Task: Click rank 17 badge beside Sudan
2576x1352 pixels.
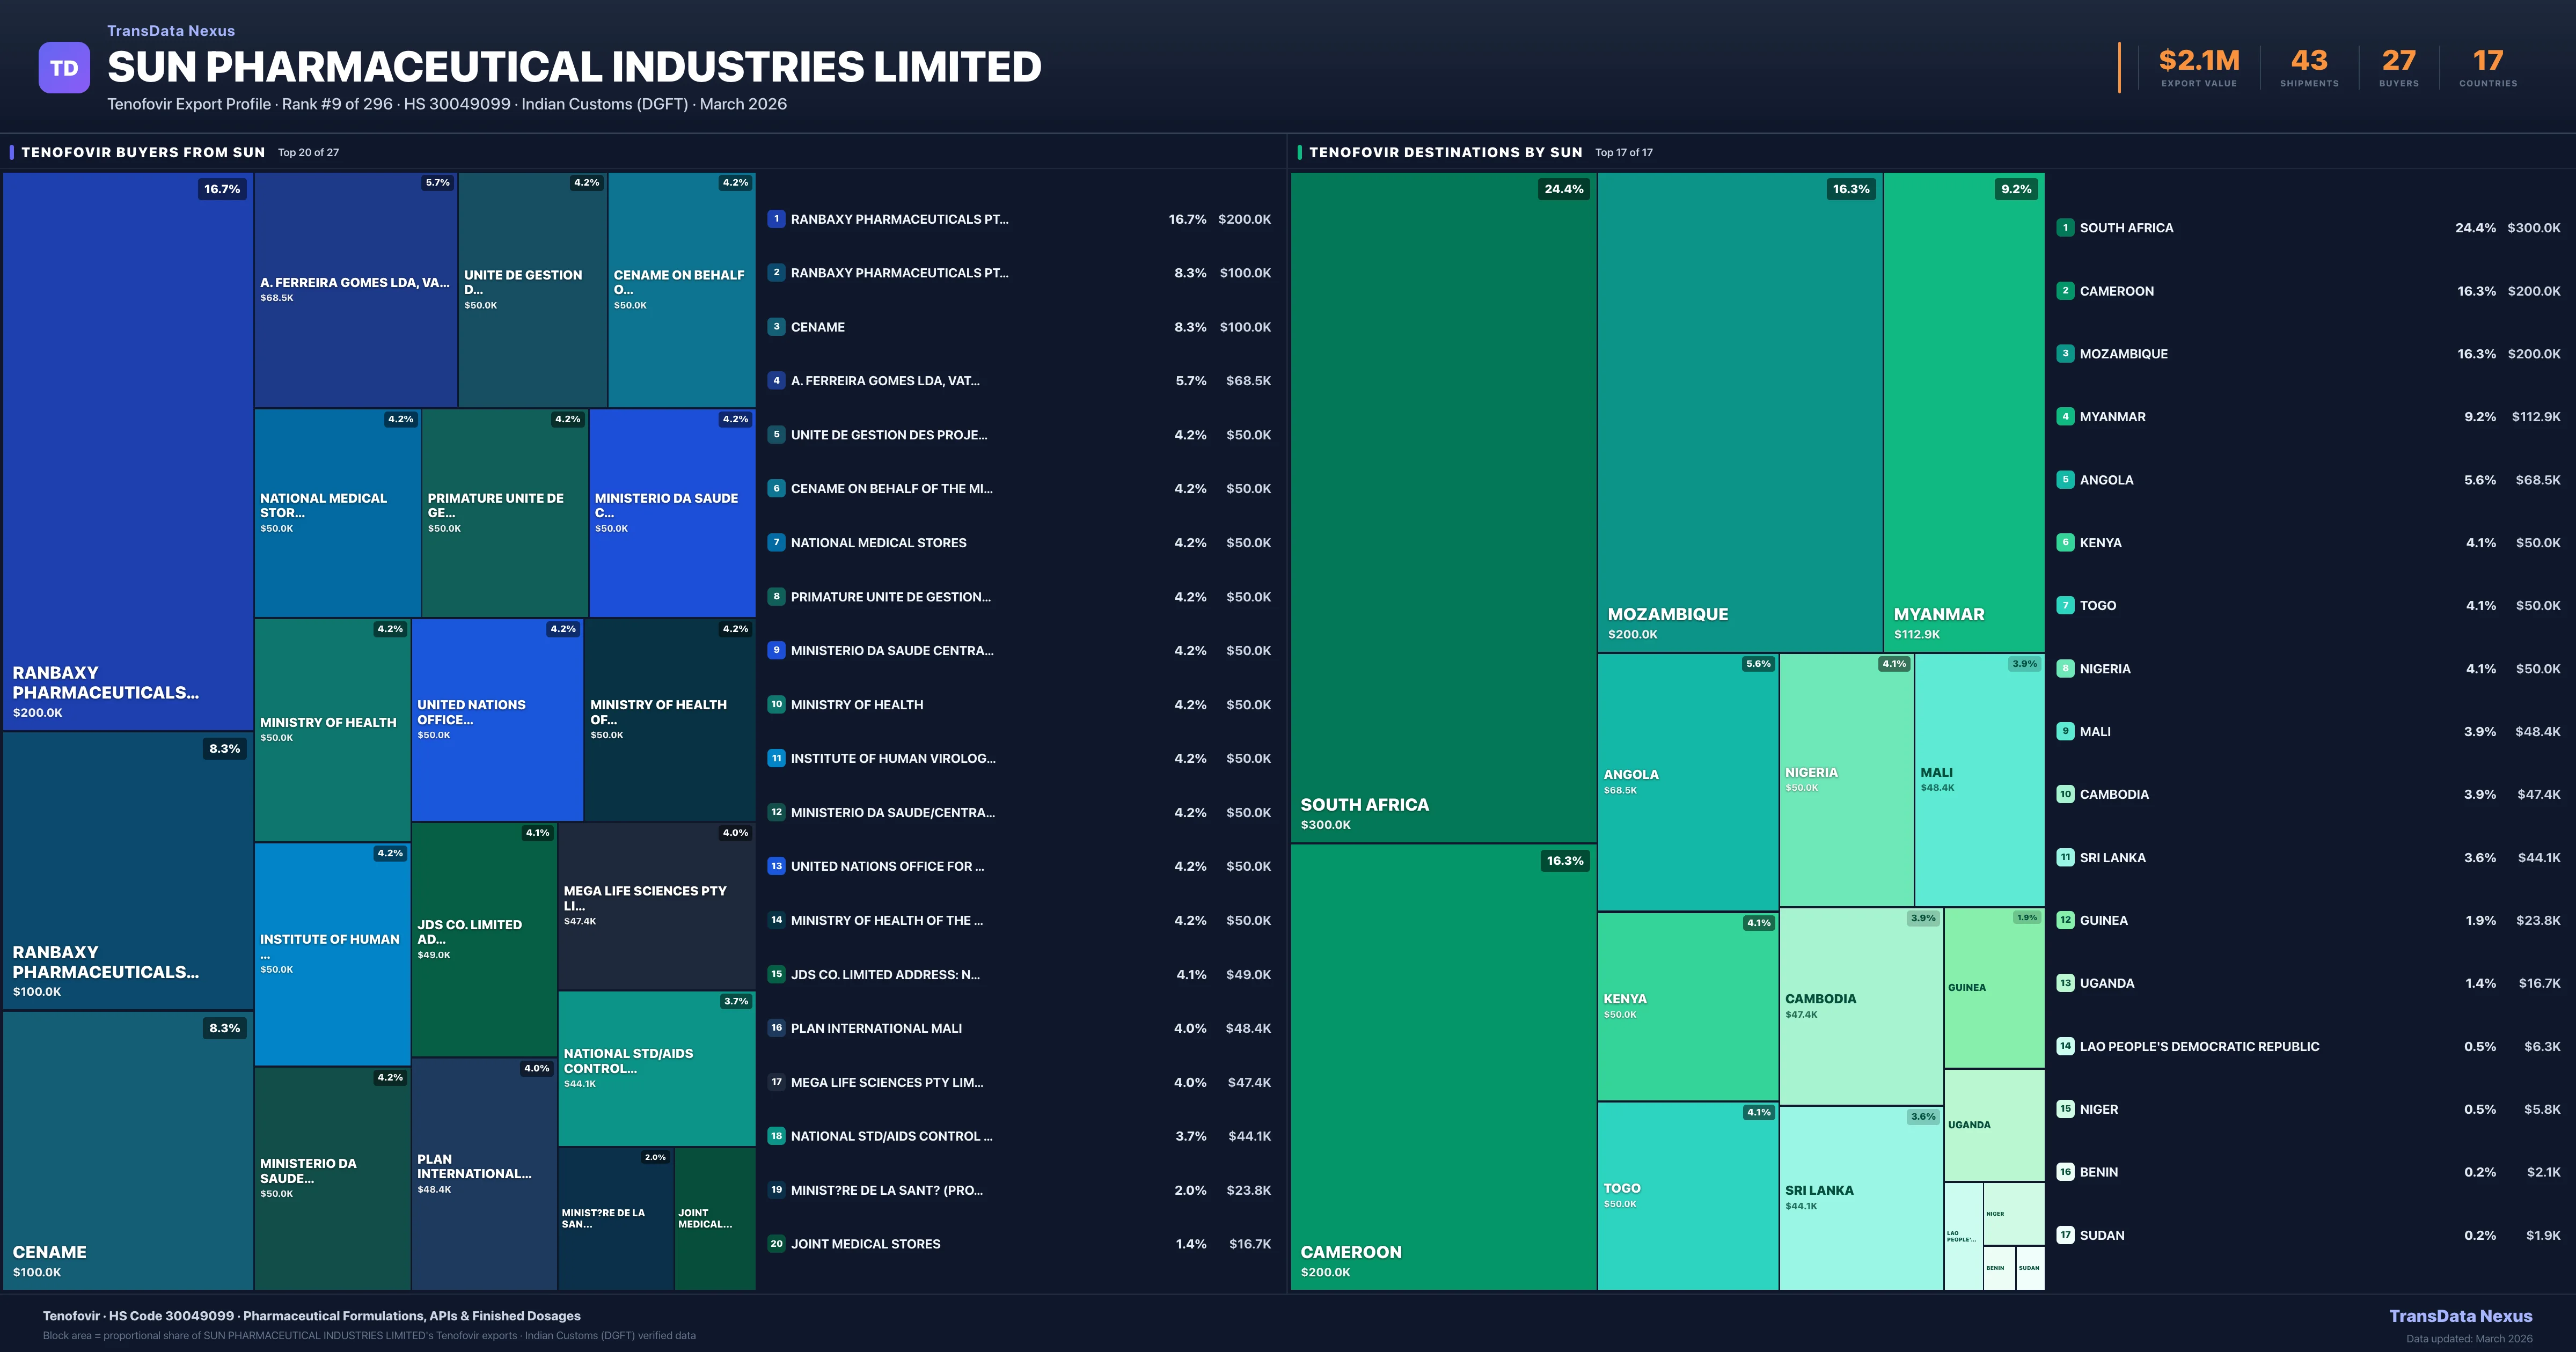Action: [x=2065, y=1235]
